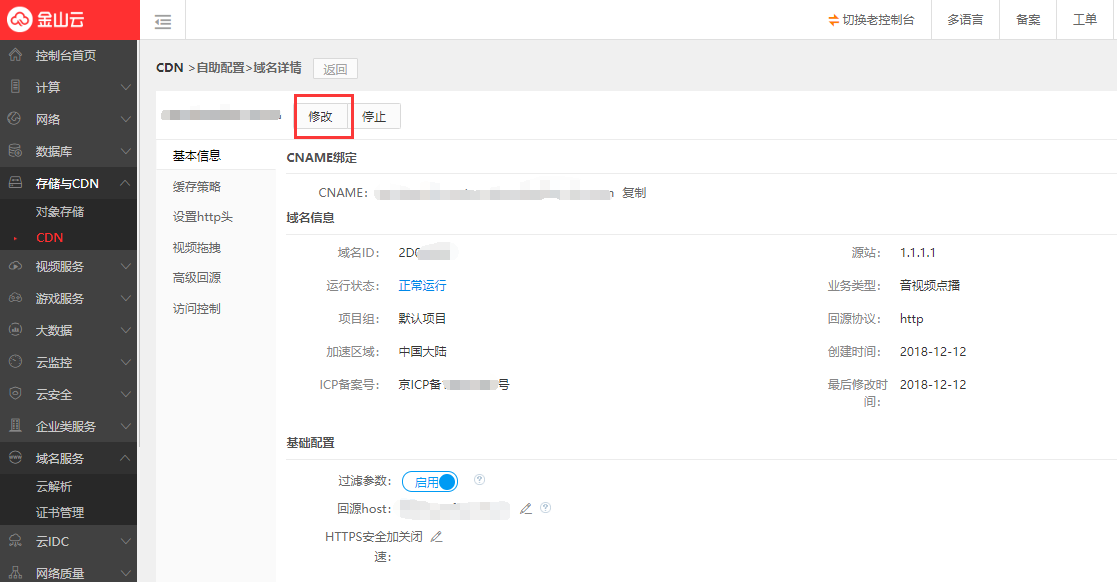Expand the 视频服务 menu chevron
The image size is (1117, 582).
[x=125, y=266]
